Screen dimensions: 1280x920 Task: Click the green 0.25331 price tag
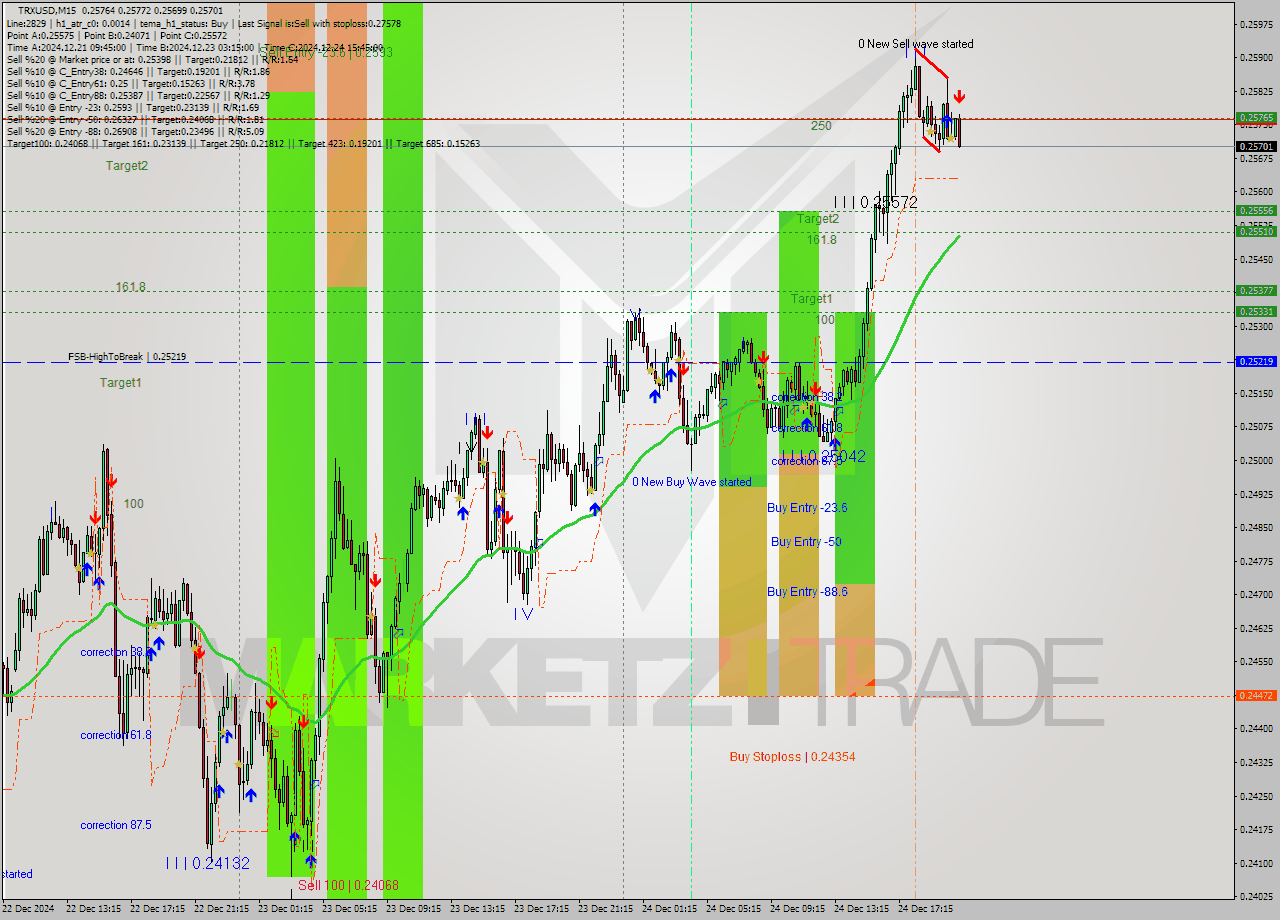[1257, 311]
